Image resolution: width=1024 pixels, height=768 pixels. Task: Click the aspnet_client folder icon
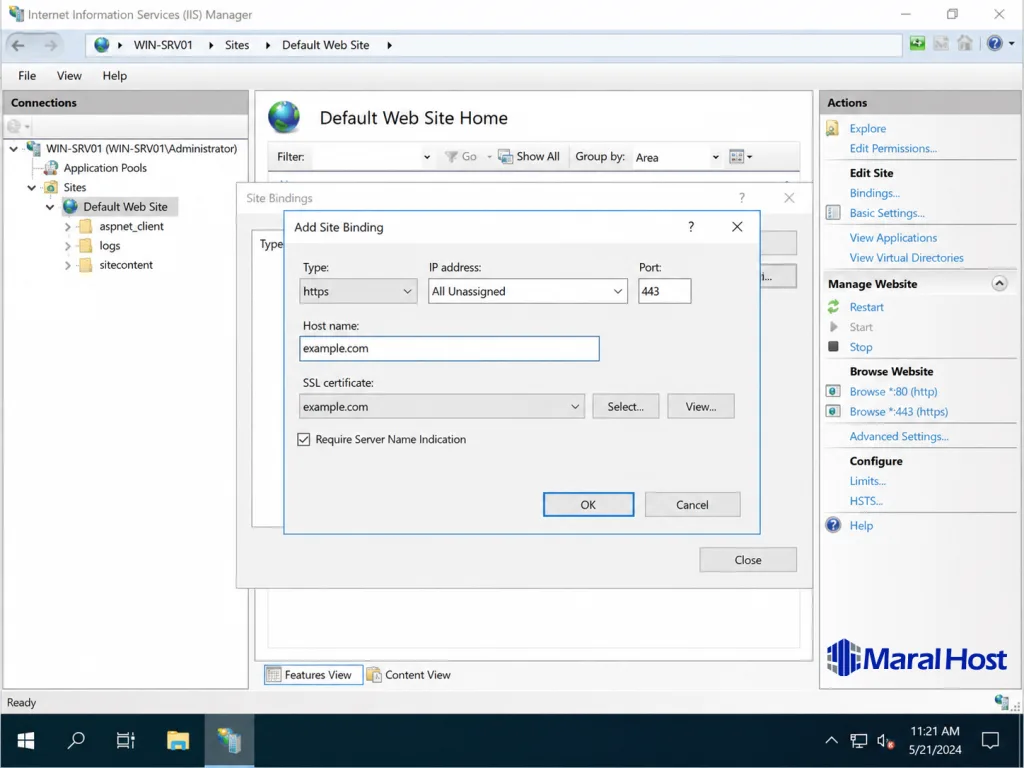(85, 227)
